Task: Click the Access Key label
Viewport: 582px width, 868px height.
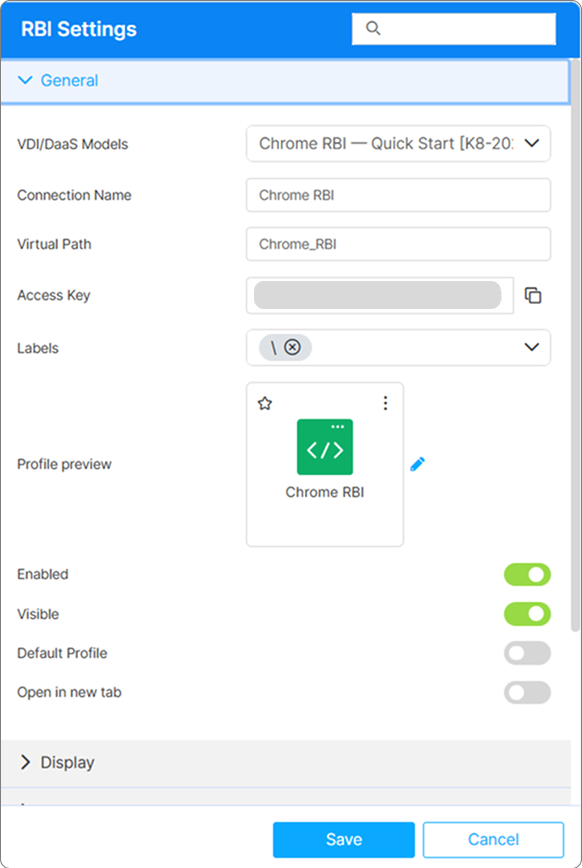Action: (54, 295)
